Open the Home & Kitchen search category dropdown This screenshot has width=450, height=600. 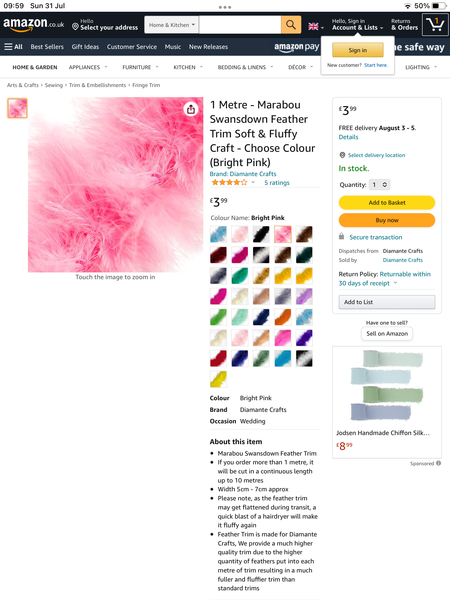coord(171,25)
